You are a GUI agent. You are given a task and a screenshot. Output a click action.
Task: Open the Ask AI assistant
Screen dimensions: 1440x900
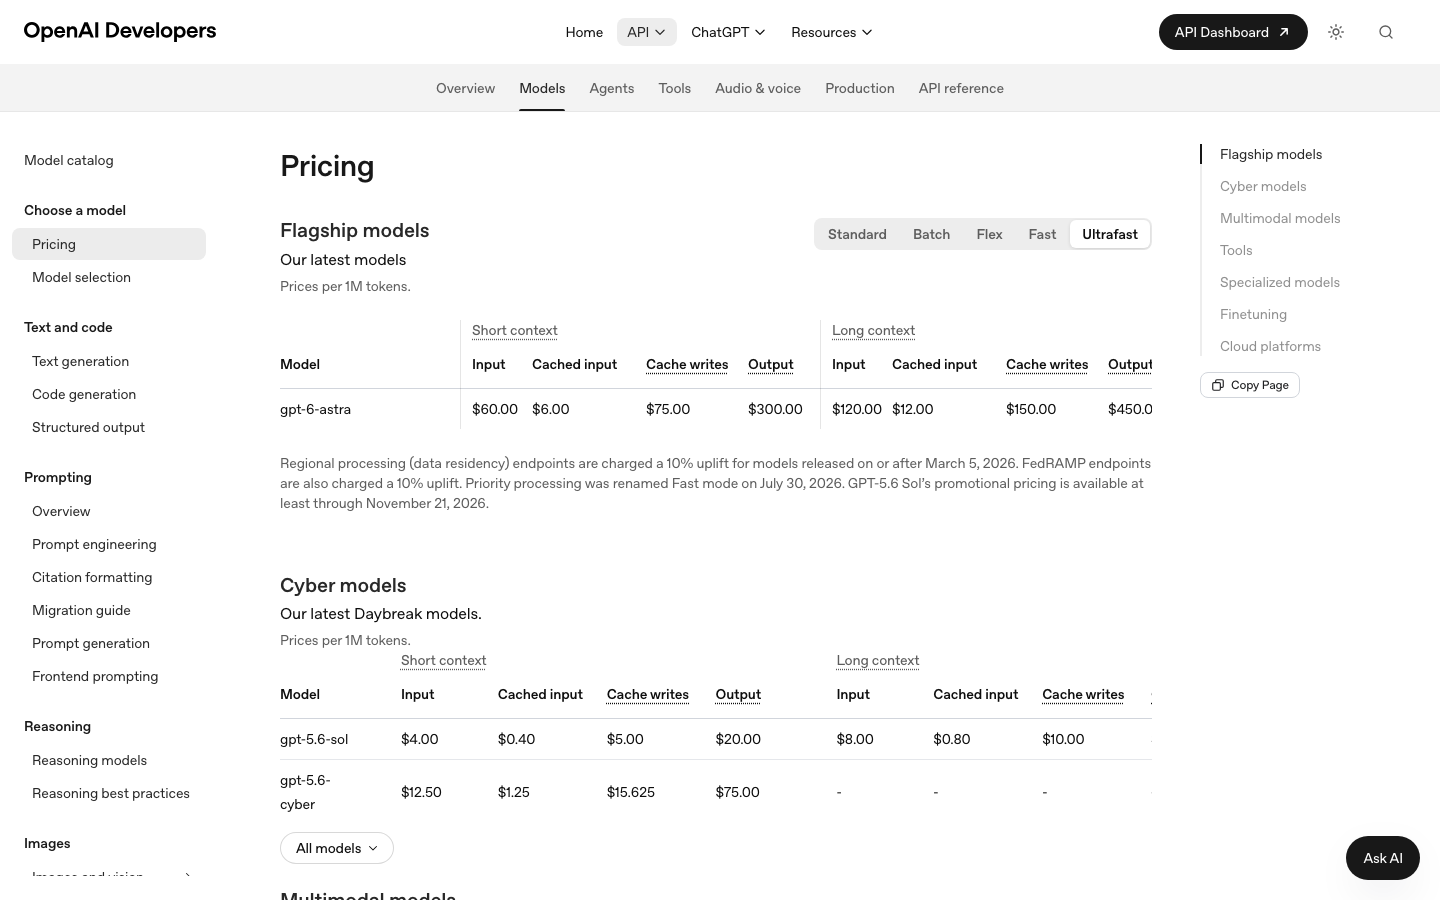[1383, 858]
